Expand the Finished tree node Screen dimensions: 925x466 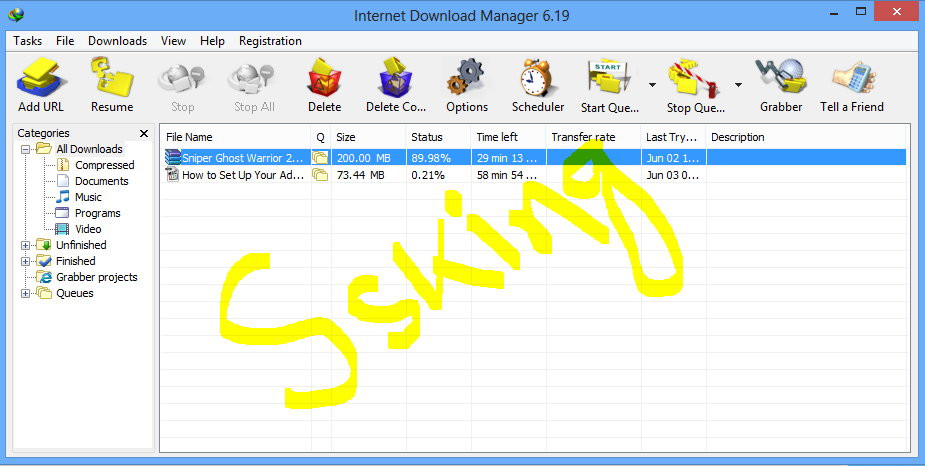pyautogui.click(x=25, y=261)
